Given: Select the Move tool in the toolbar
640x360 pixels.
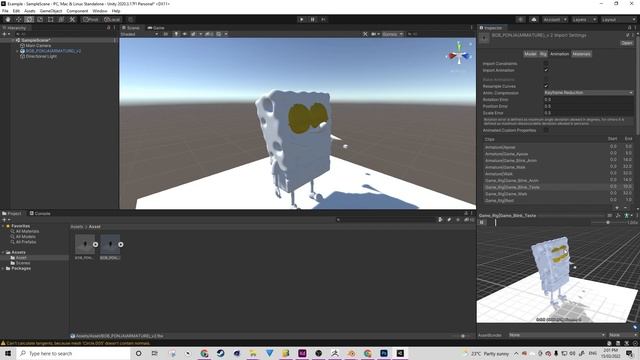Looking at the screenshot, I should [x=18, y=19].
